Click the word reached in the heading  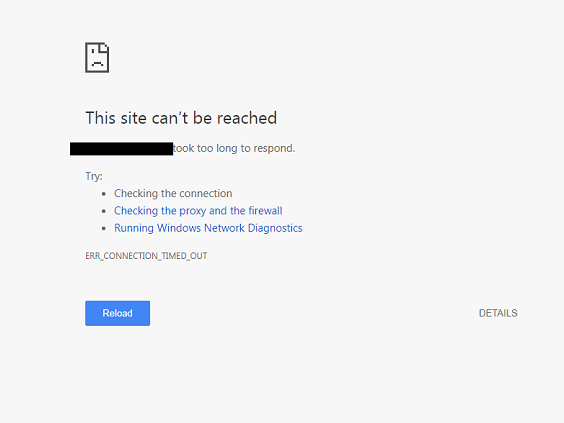tap(247, 118)
